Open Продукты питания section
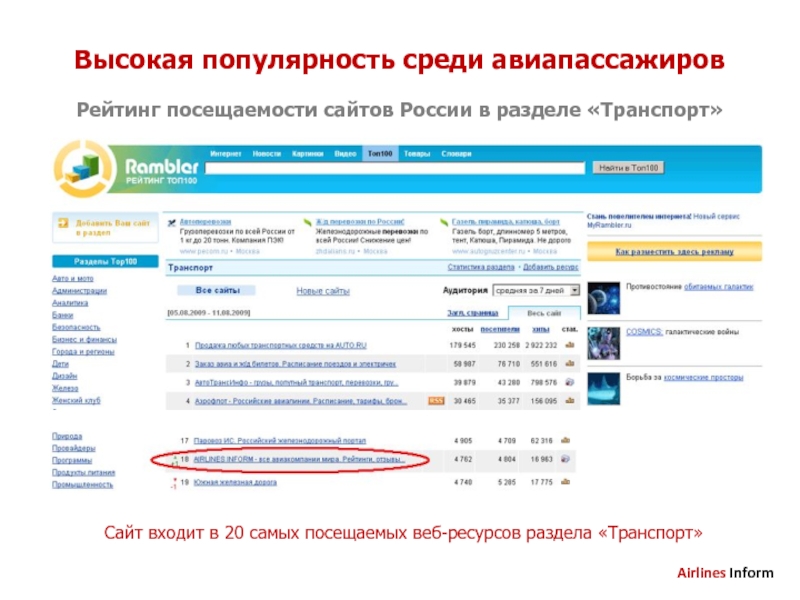This screenshot has height=600, width=800. point(84,473)
